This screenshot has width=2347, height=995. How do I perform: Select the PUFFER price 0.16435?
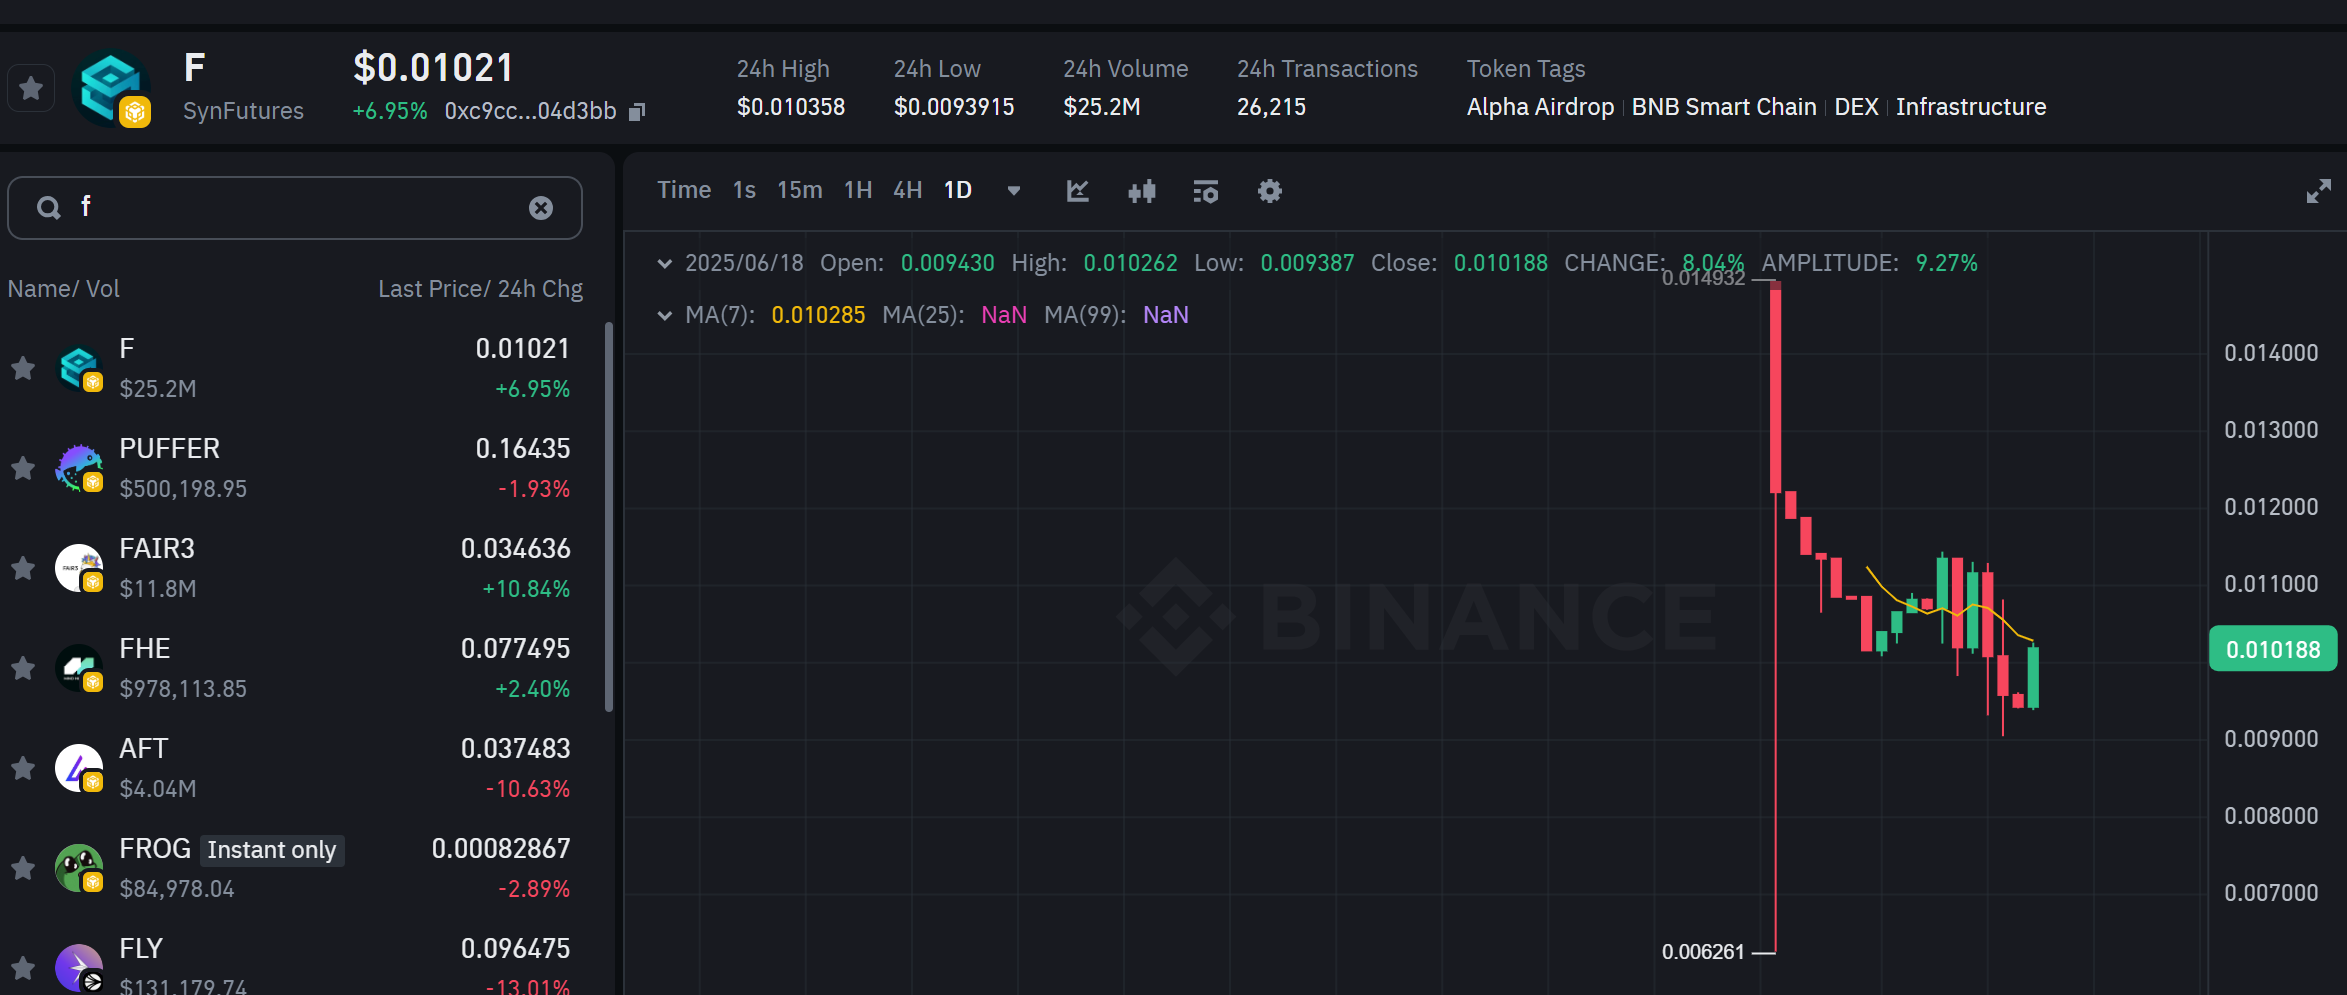[x=523, y=448]
